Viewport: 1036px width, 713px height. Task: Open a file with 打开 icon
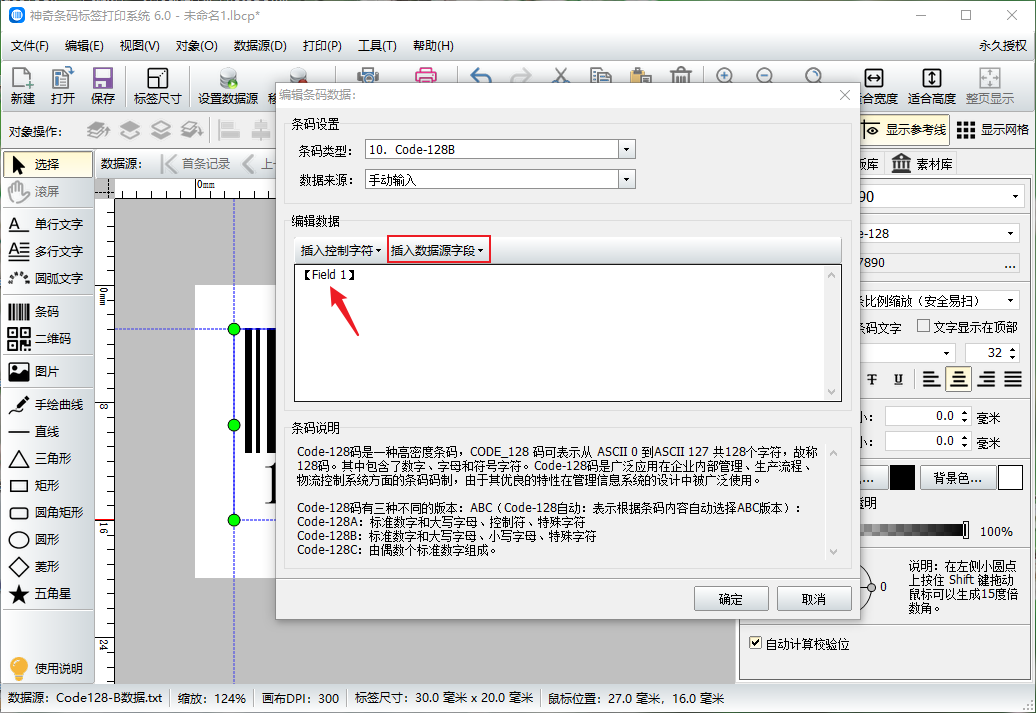click(63, 86)
